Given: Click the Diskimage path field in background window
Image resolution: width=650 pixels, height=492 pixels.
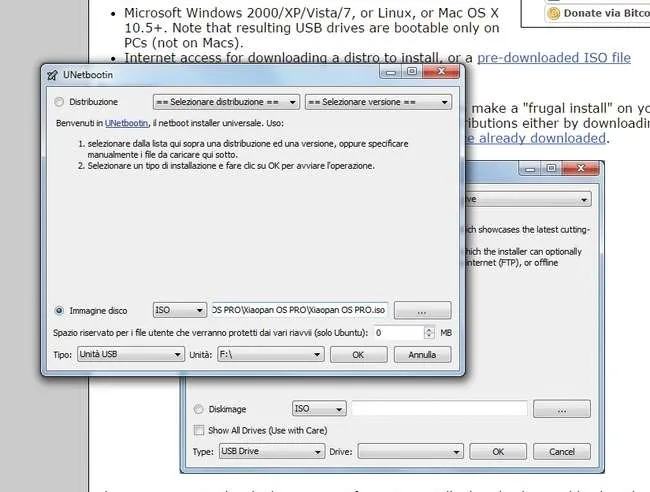Looking at the screenshot, I should [x=439, y=409].
